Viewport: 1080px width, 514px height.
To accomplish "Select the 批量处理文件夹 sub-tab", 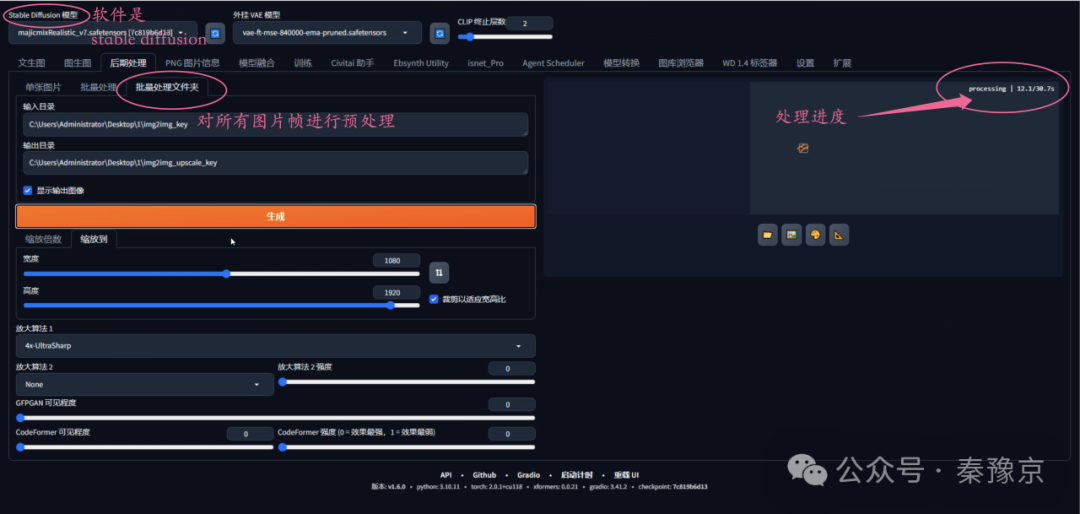I will (x=167, y=88).
